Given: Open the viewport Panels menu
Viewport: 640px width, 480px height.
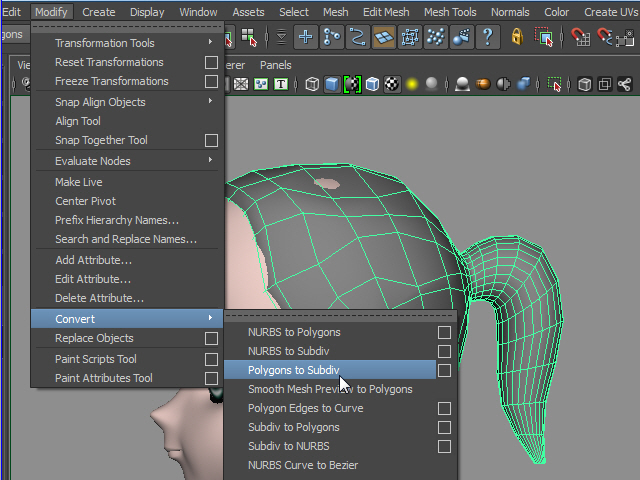Looking at the screenshot, I should pos(275,65).
